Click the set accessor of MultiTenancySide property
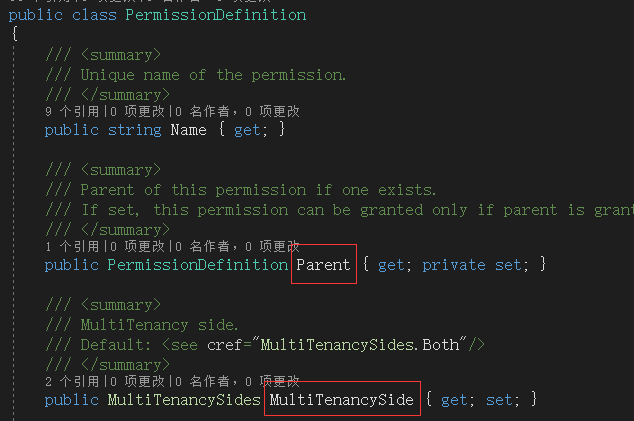This screenshot has width=634, height=421. click(x=499, y=400)
